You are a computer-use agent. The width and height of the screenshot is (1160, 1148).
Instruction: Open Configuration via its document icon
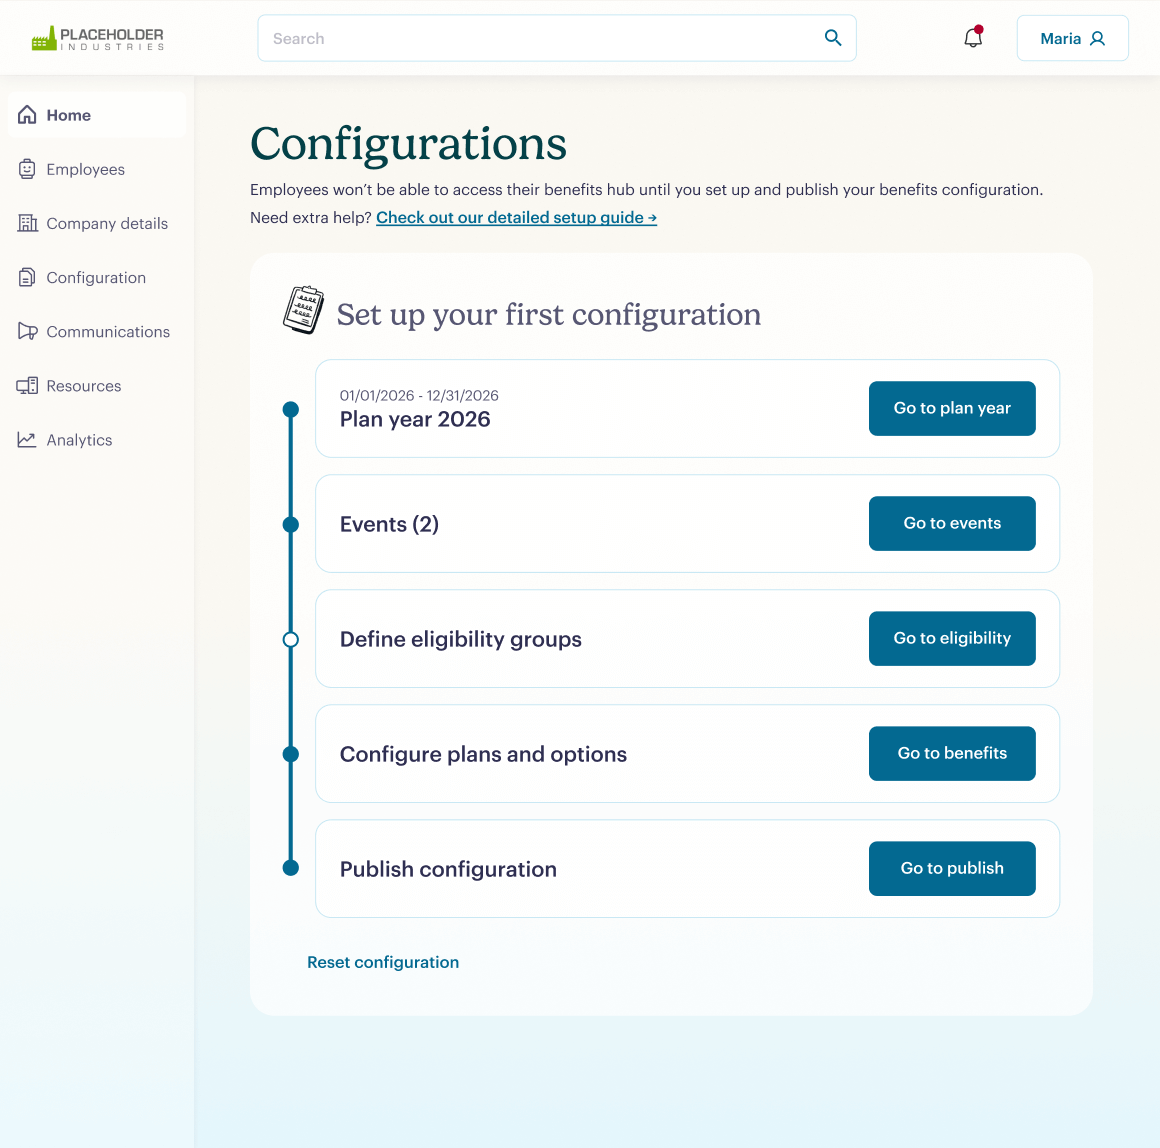27,277
